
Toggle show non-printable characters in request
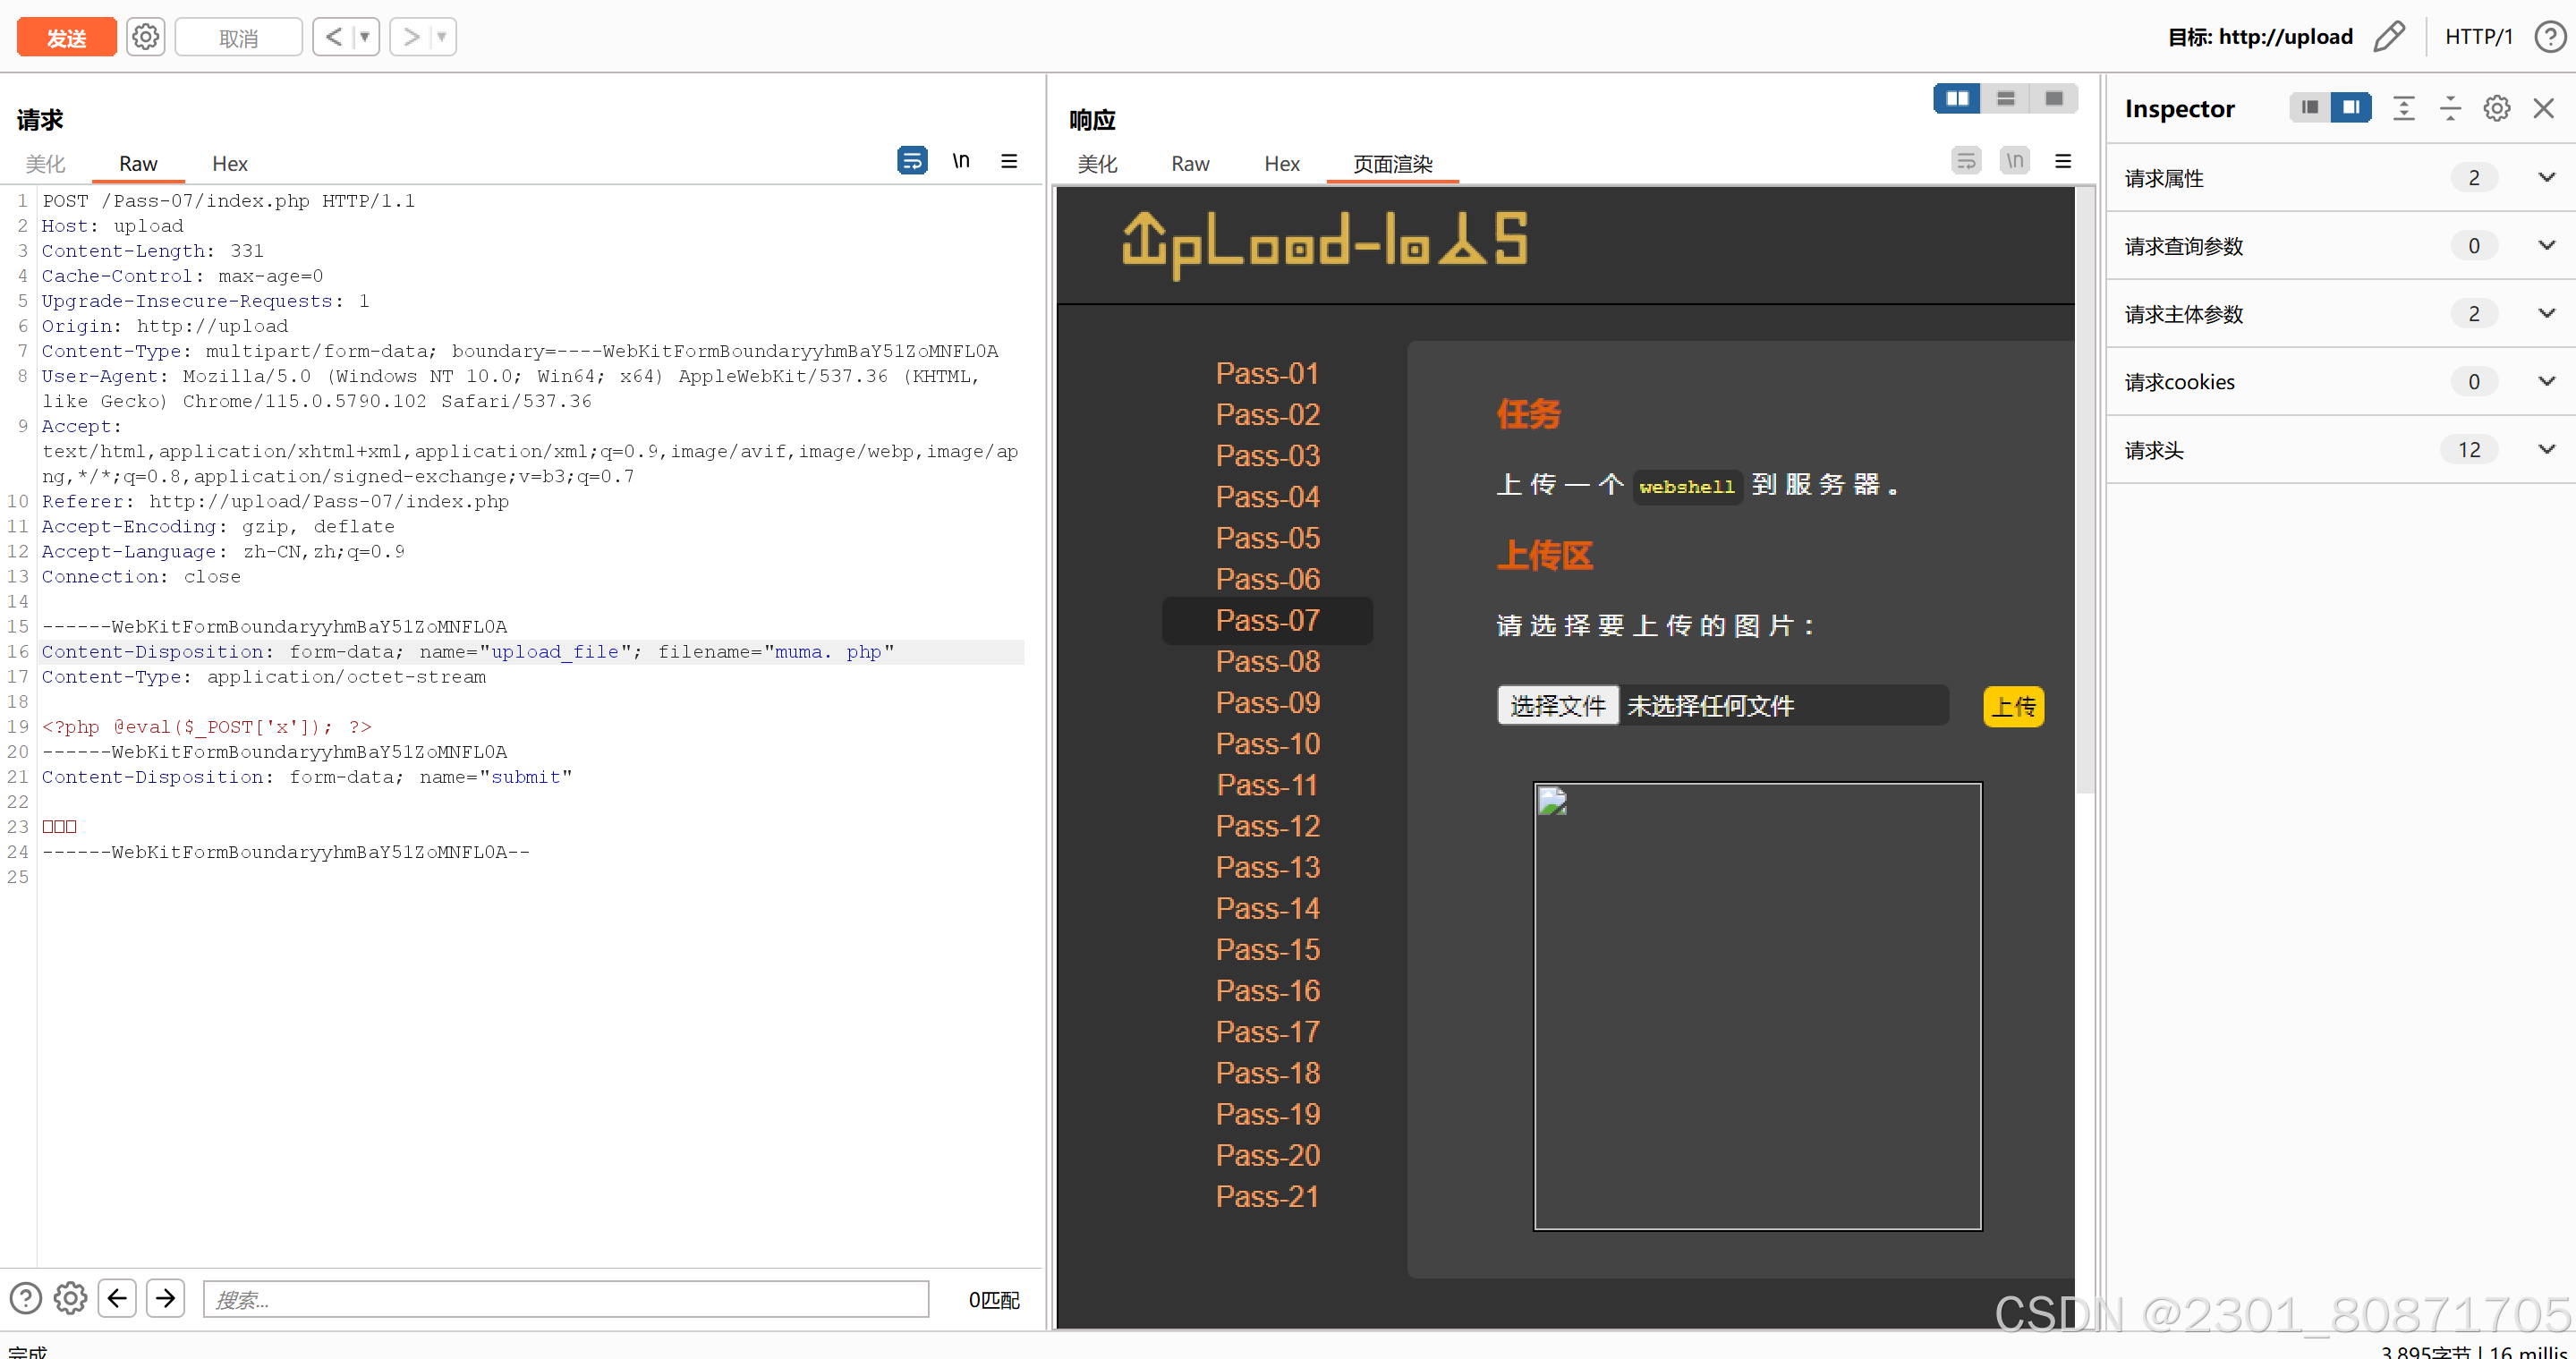(x=961, y=160)
